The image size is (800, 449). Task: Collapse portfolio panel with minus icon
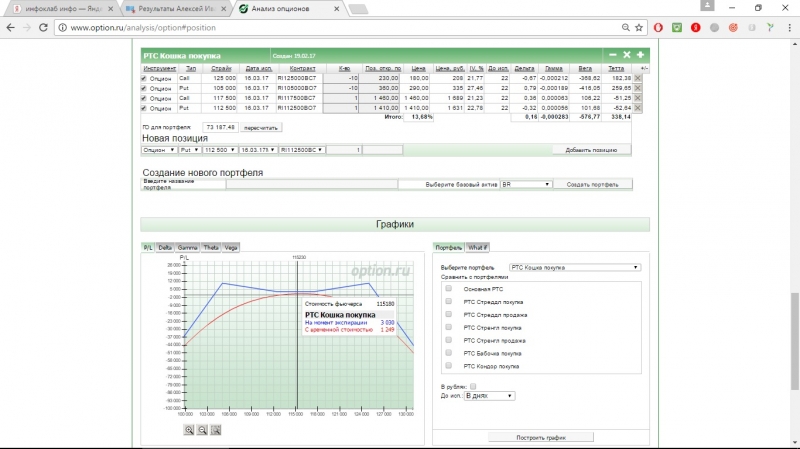613,55
